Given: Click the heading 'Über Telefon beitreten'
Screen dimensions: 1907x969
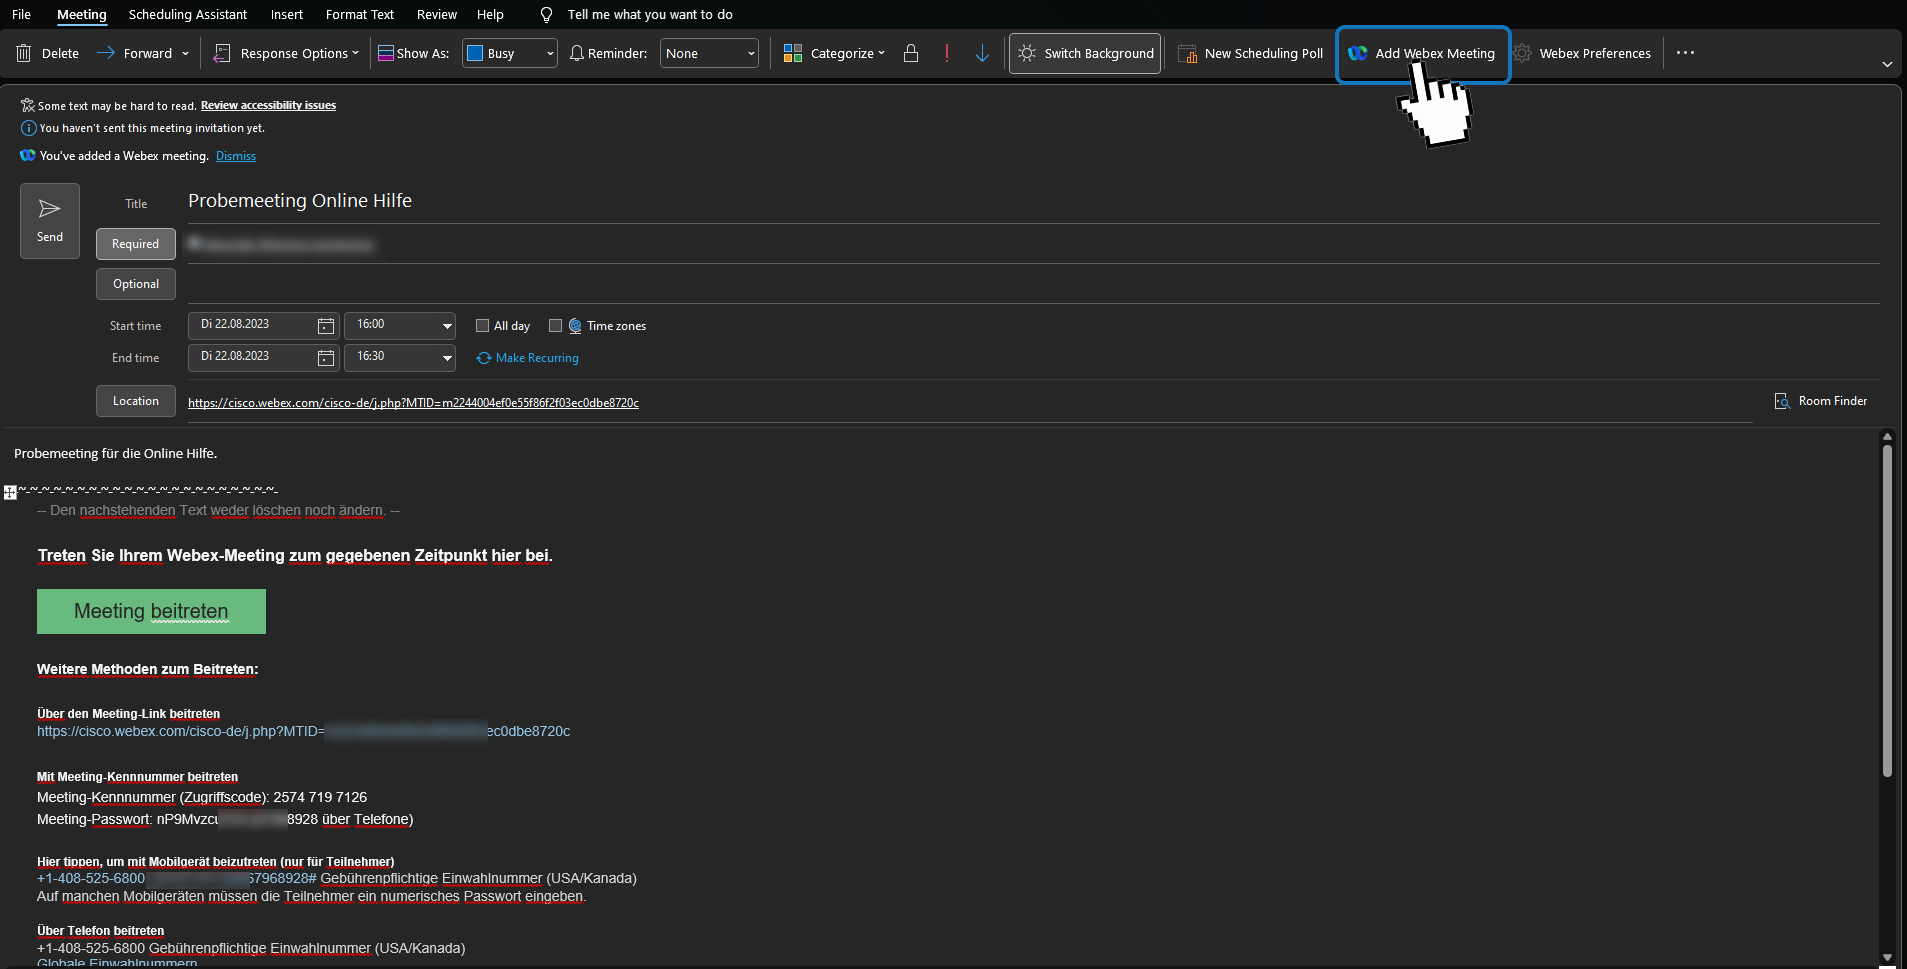Looking at the screenshot, I should coord(101,931).
